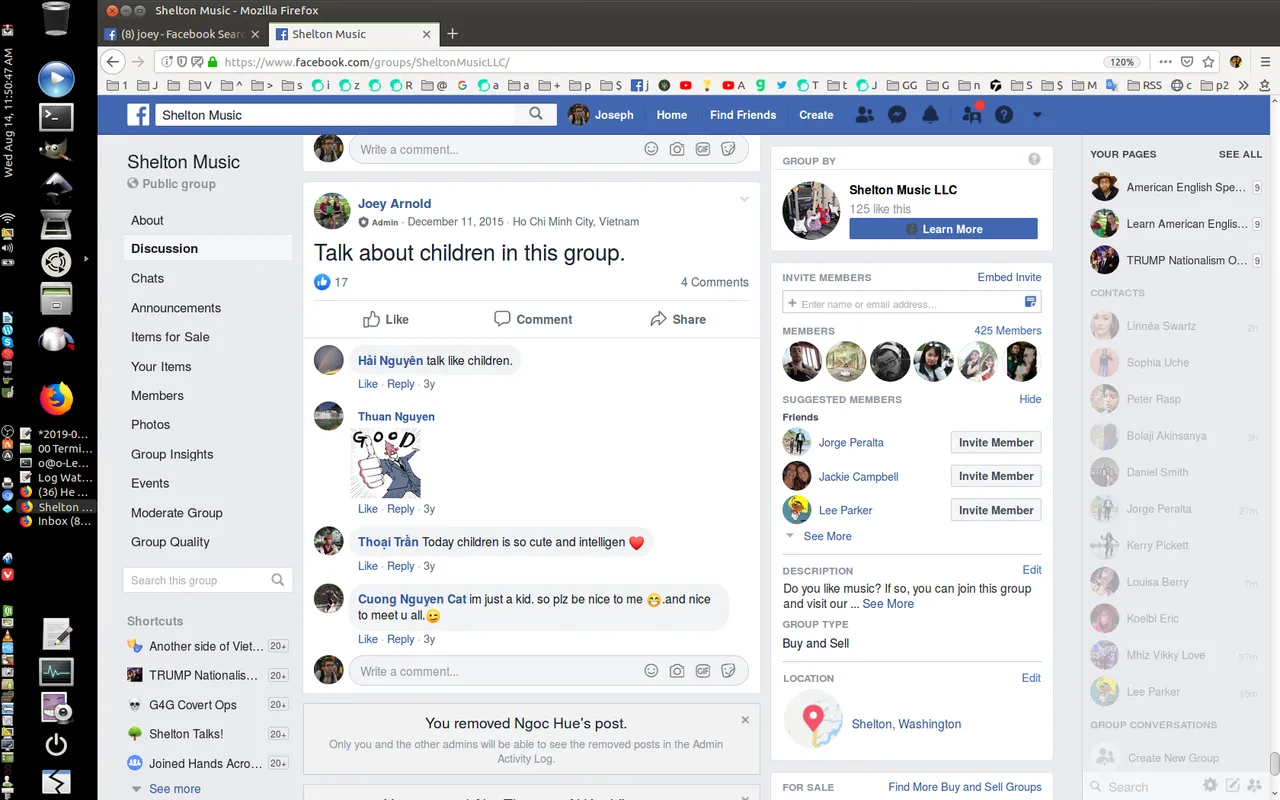Image resolution: width=1280 pixels, height=800 pixels.
Task: Share the post about children
Action: (x=678, y=319)
